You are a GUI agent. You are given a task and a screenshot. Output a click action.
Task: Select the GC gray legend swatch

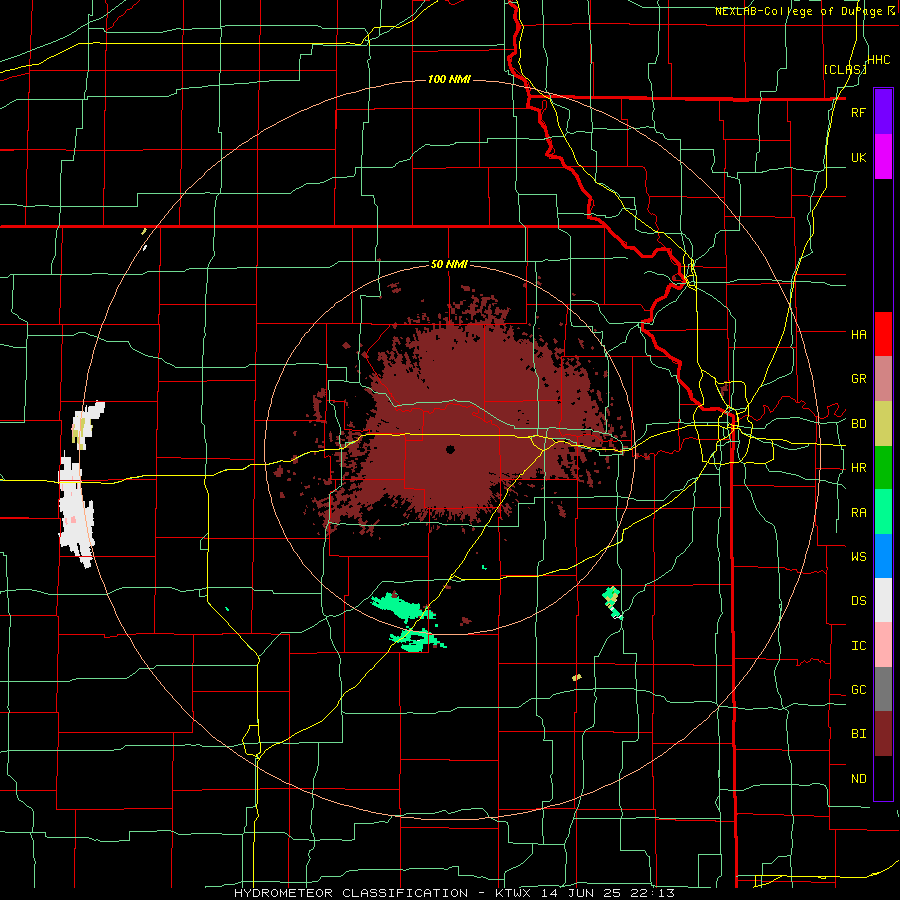(x=883, y=689)
